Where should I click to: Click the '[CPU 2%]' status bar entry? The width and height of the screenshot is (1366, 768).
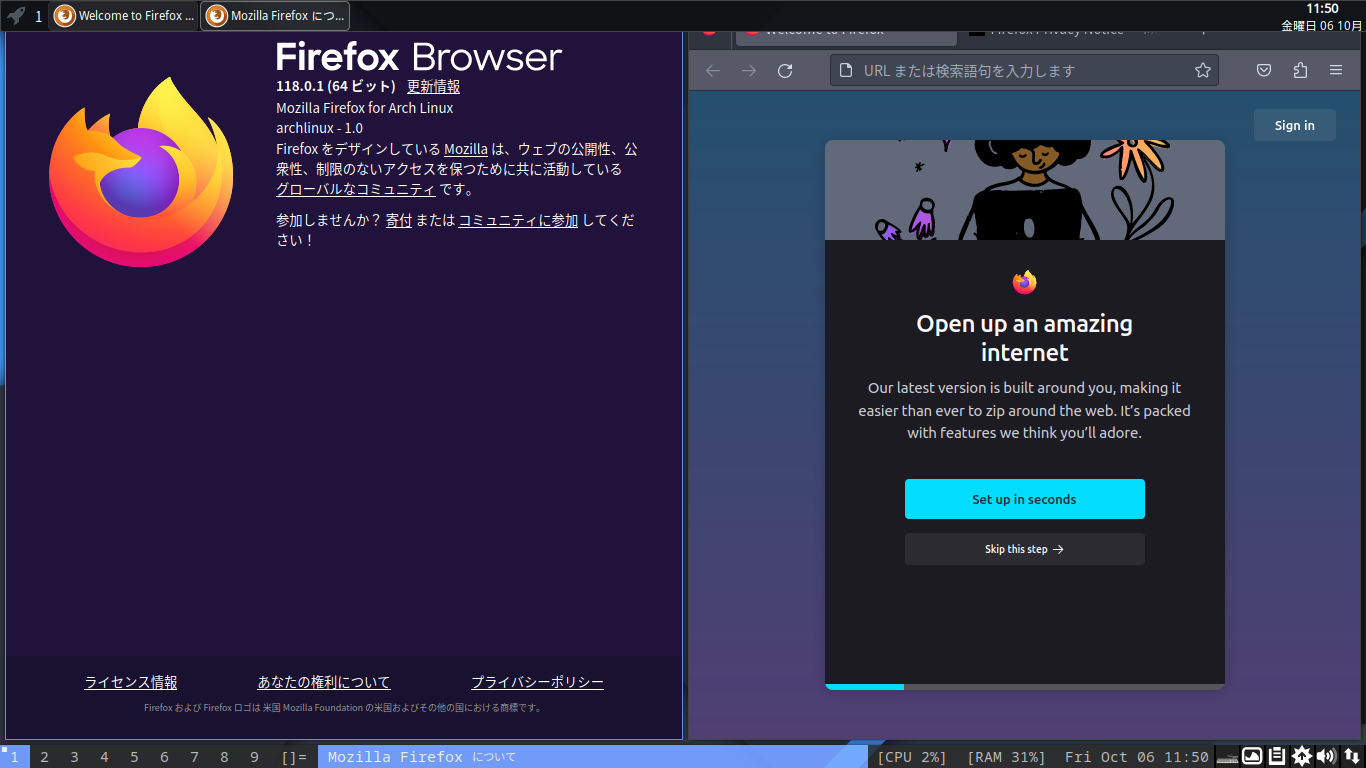(911, 757)
